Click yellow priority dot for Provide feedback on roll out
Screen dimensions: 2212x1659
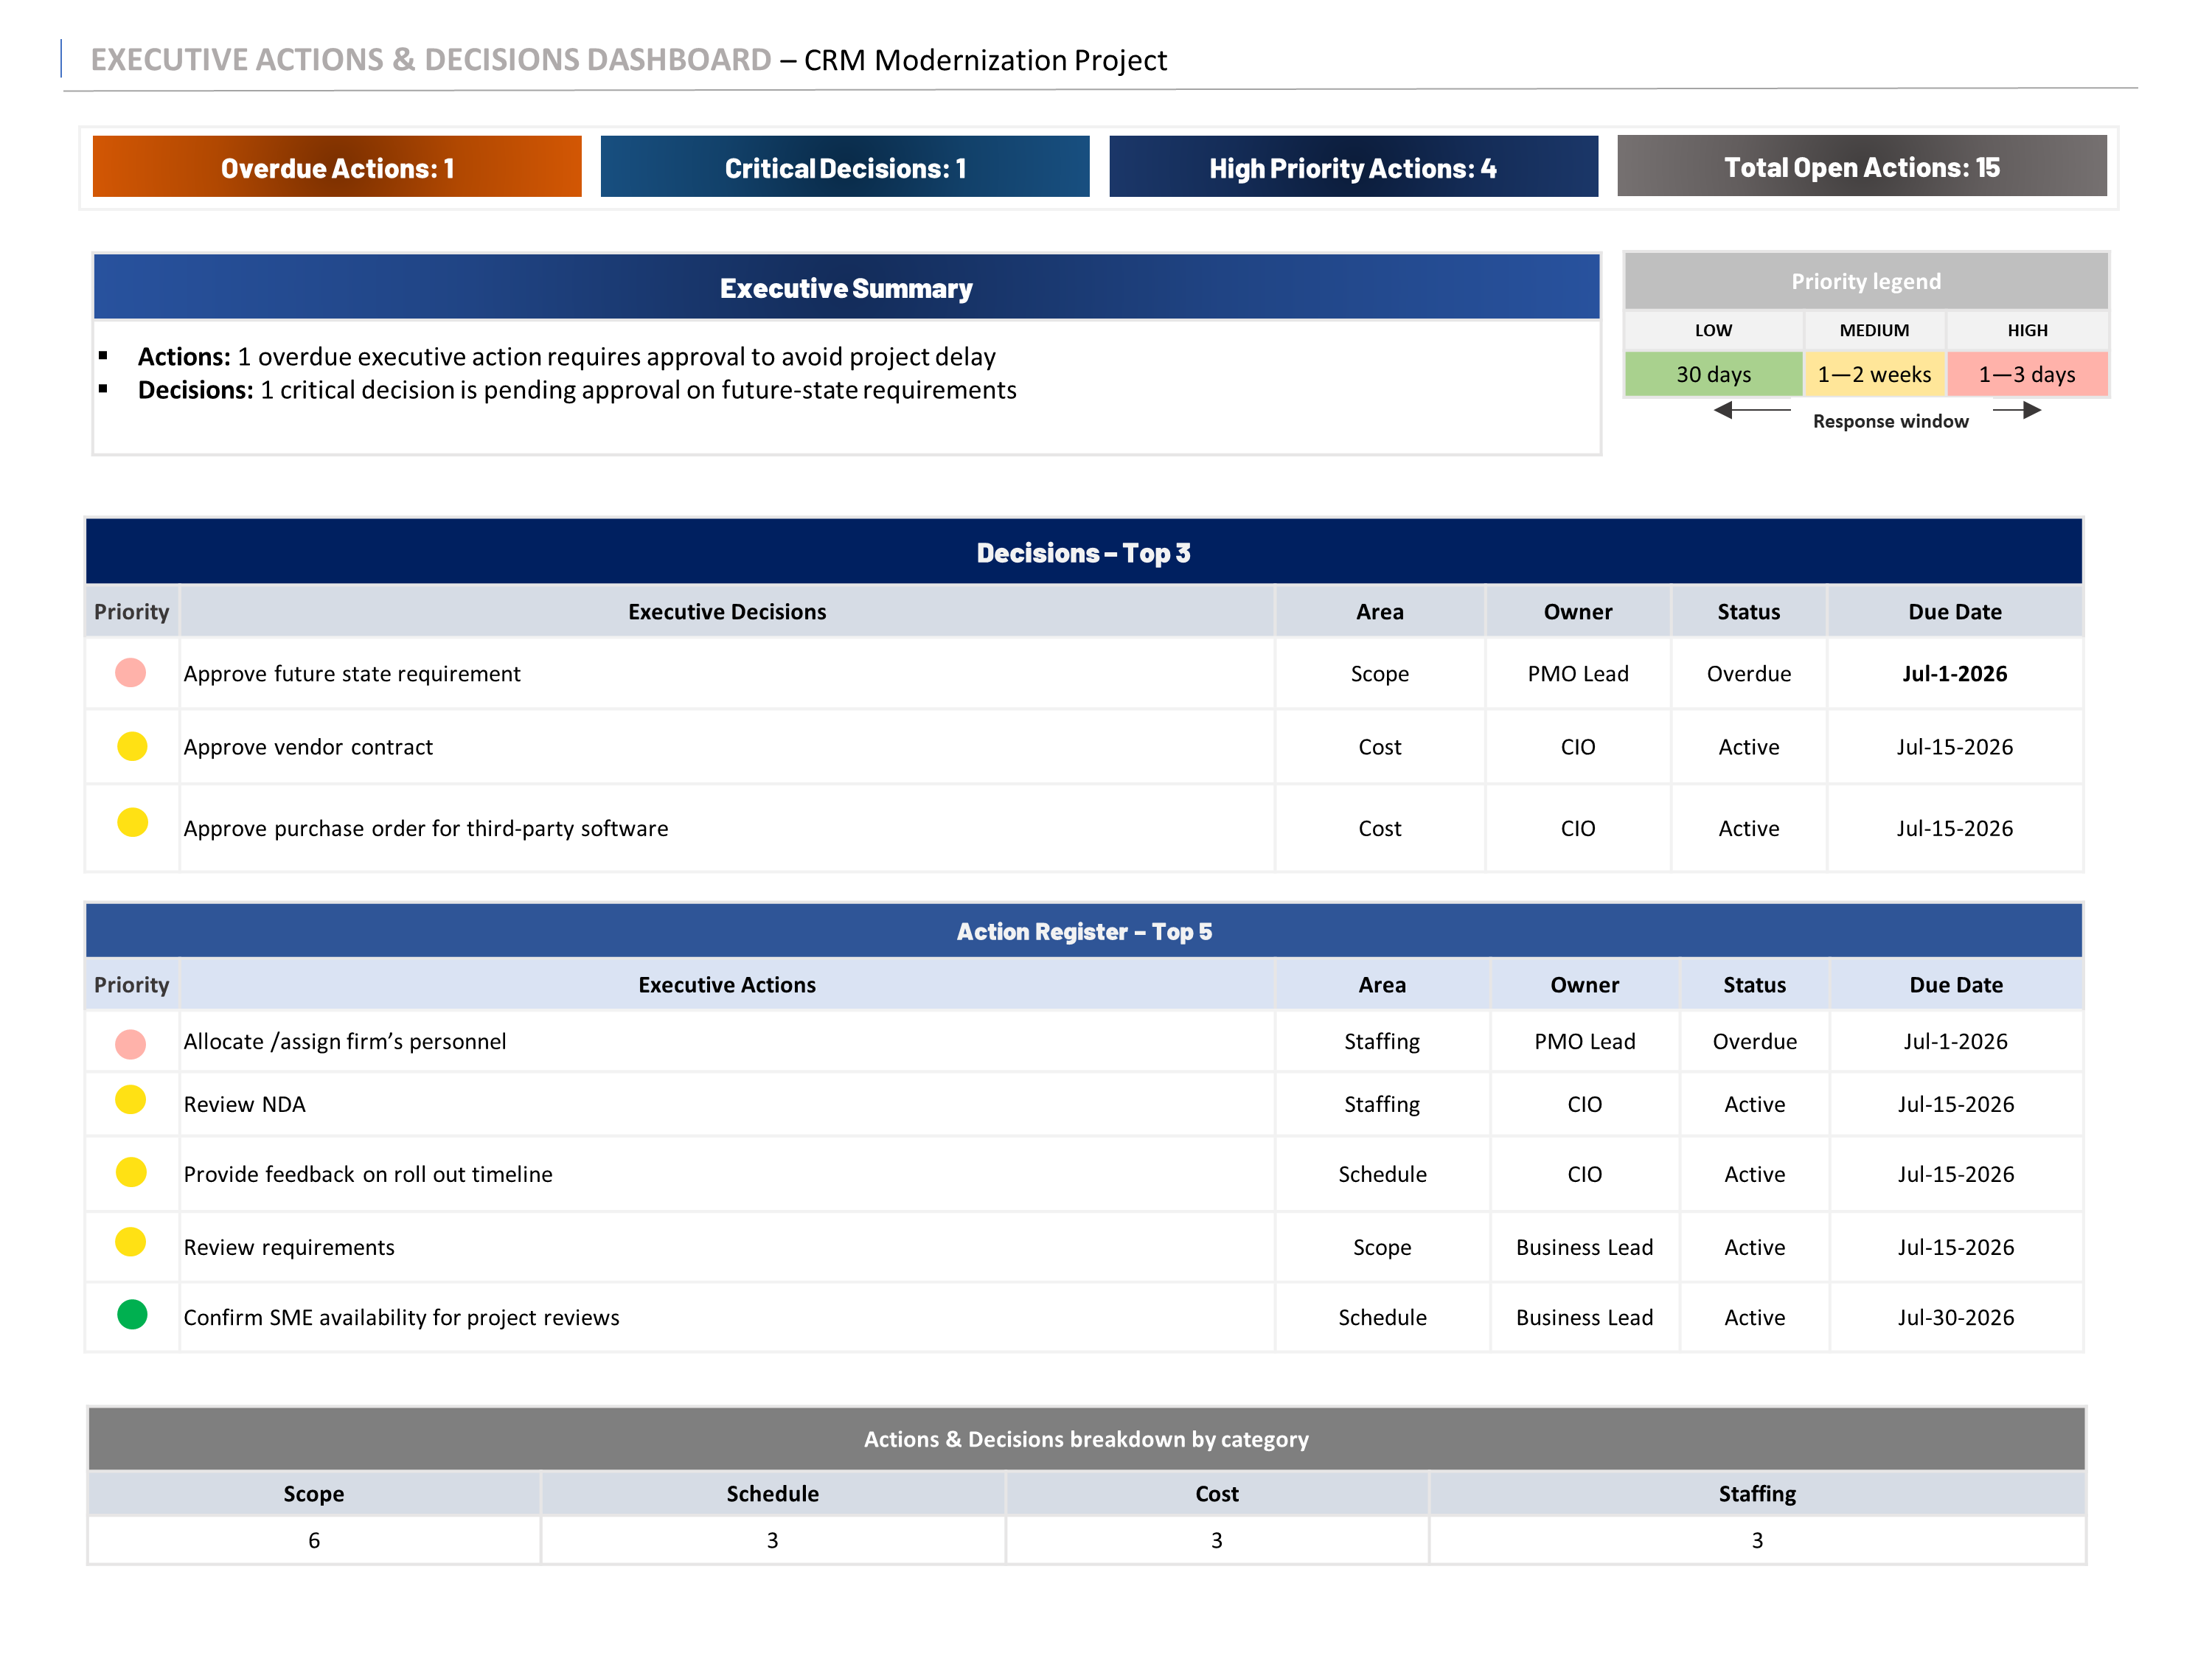point(131,1172)
